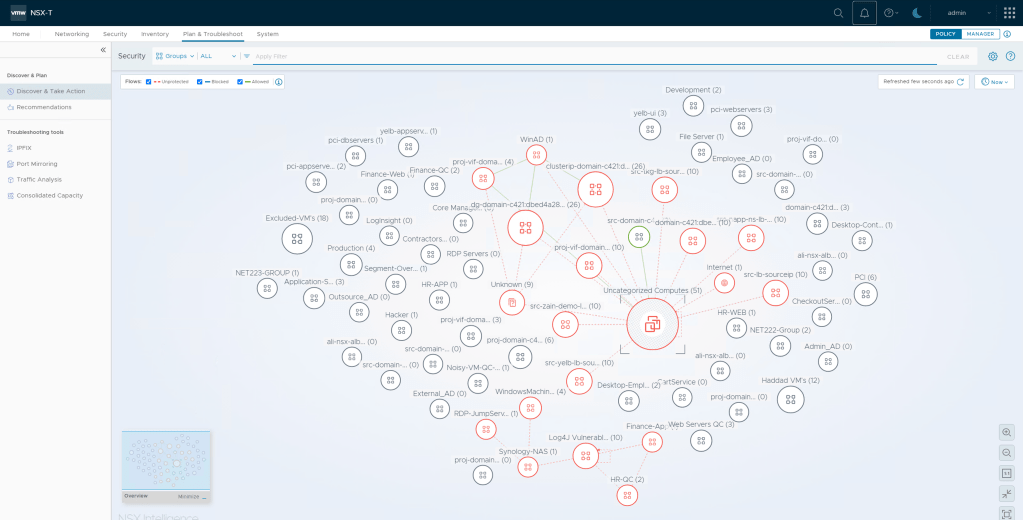Expand the Groups dropdown
Image resolution: width=1023 pixels, height=520 pixels.
[x=175, y=56]
